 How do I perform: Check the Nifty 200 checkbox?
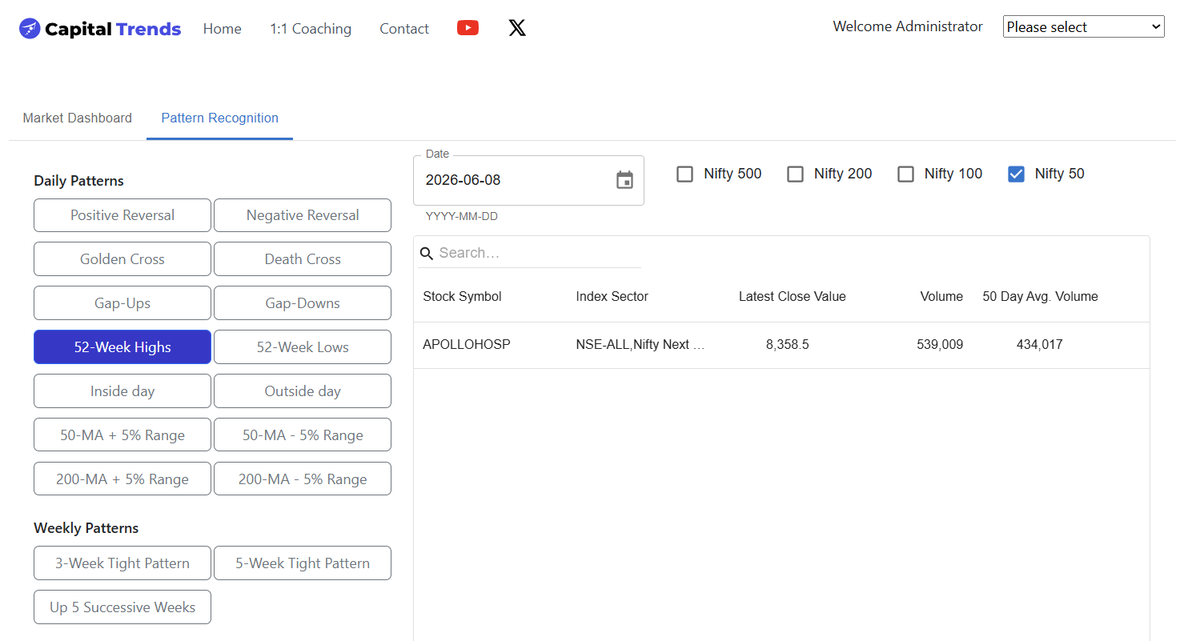pyautogui.click(x=795, y=174)
